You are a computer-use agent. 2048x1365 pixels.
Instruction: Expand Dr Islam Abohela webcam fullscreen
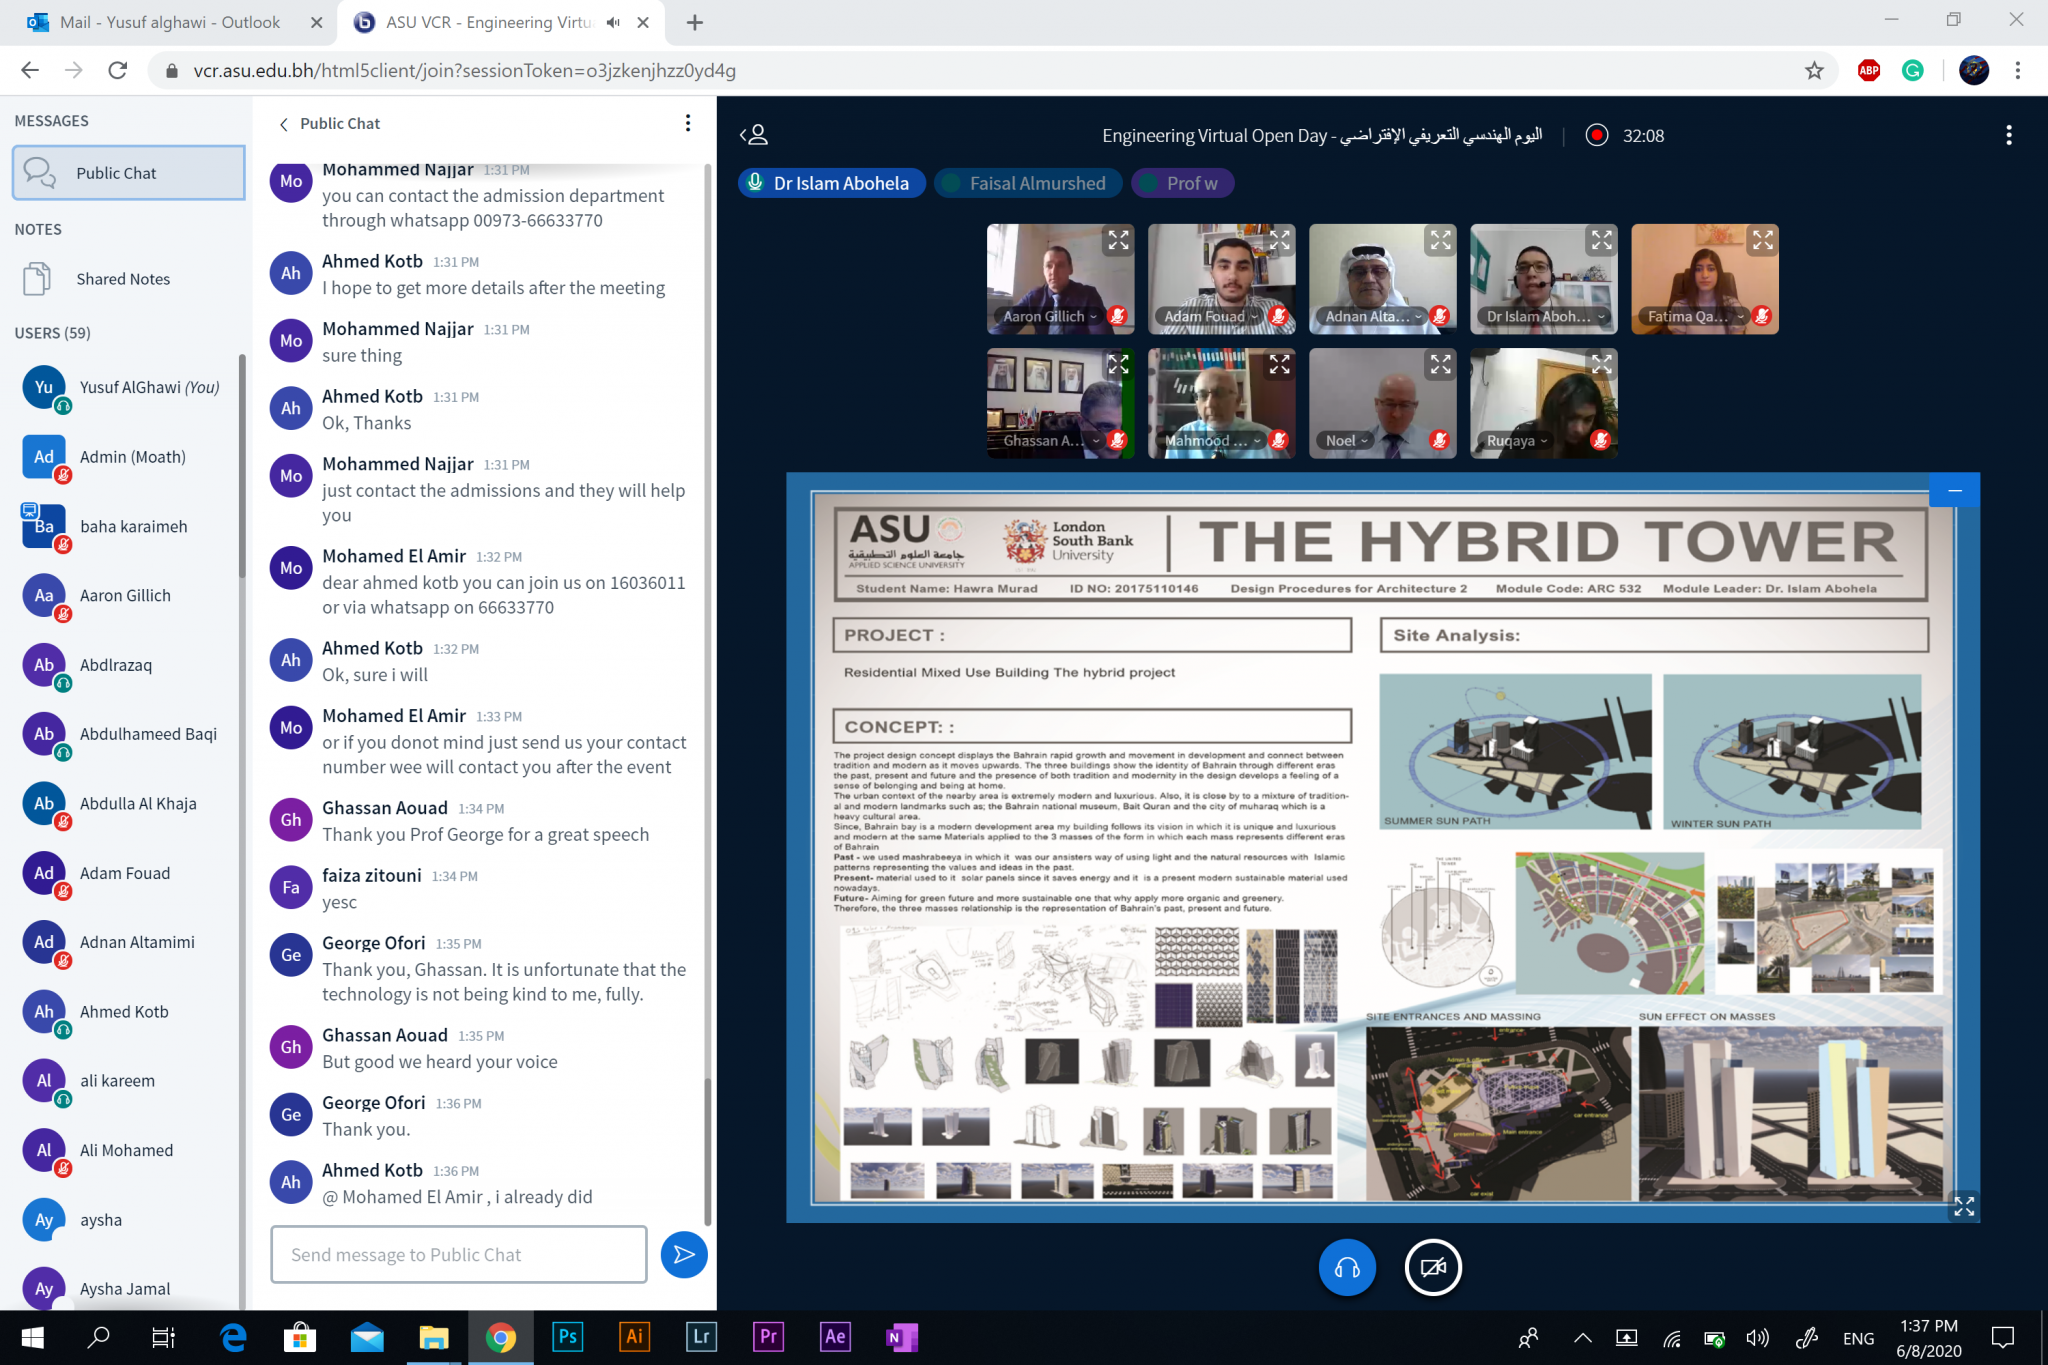pos(1602,240)
